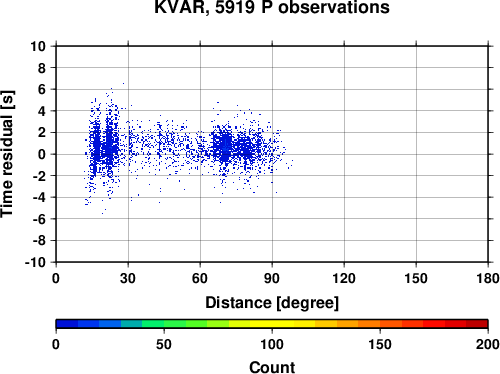
Task: Click the colorbar tick label '100'
Action: click(272, 344)
